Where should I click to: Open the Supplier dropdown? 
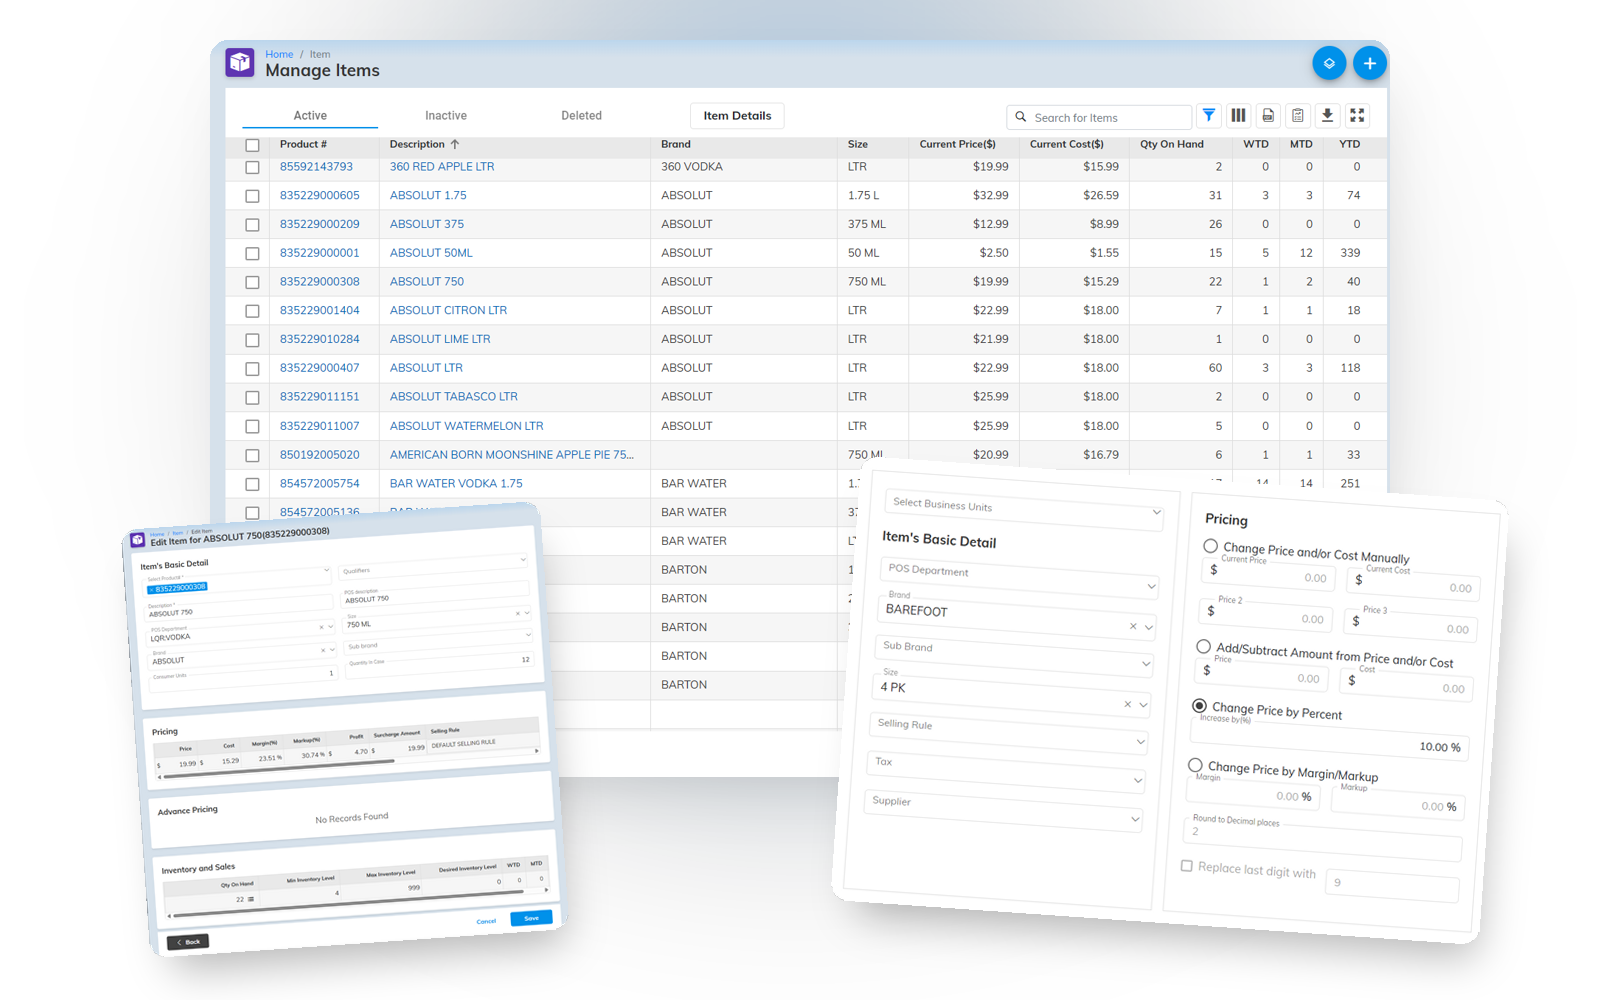pos(1135,820)
